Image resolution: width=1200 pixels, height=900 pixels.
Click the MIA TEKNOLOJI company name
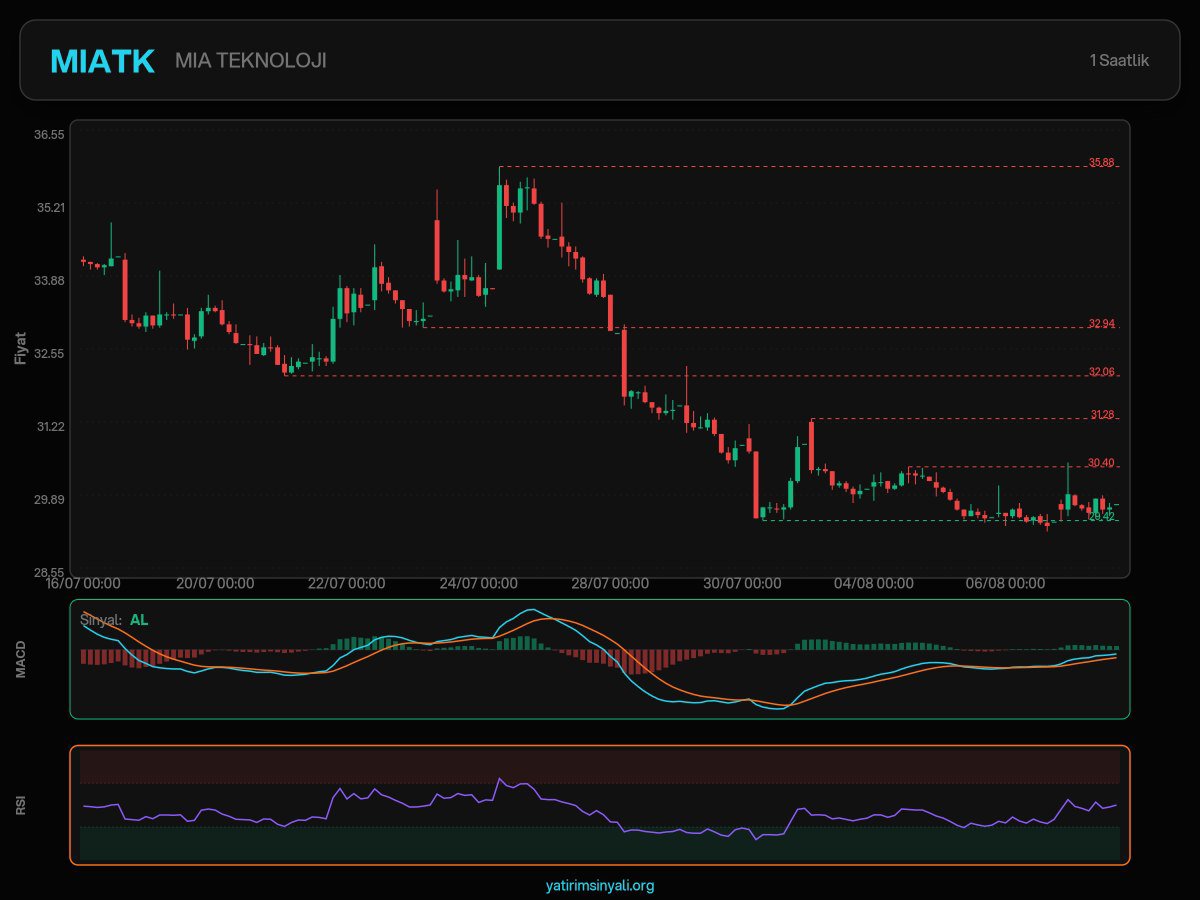pos(251,61)
